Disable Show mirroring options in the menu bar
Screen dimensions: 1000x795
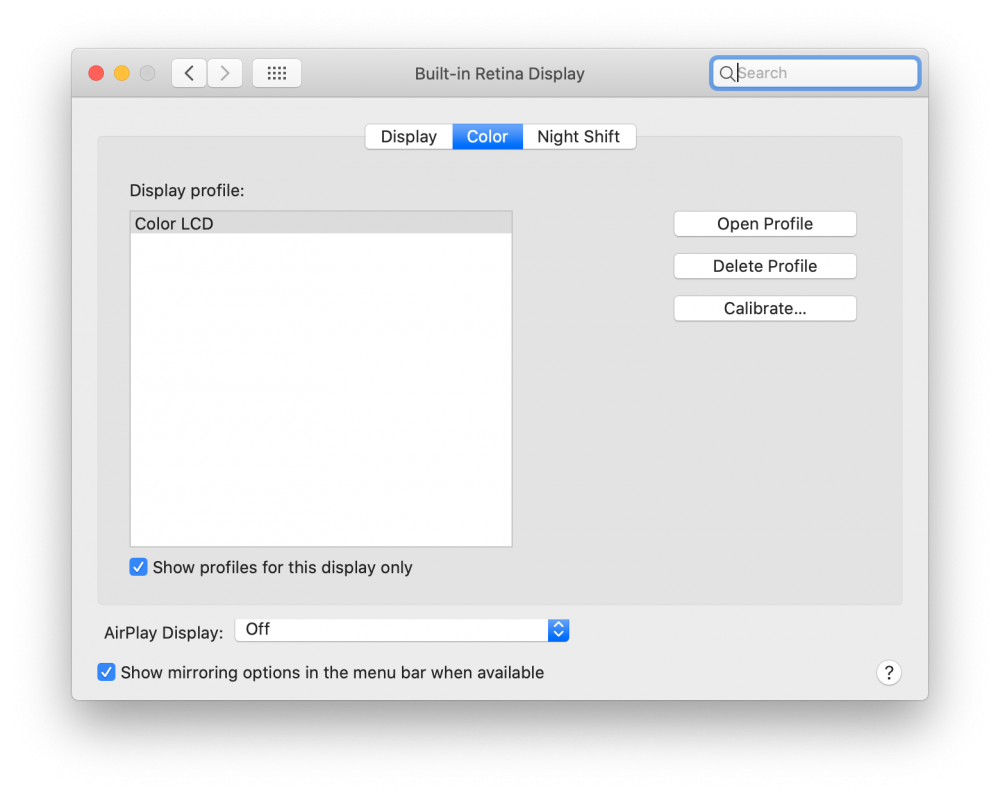(x=106, y=672)
